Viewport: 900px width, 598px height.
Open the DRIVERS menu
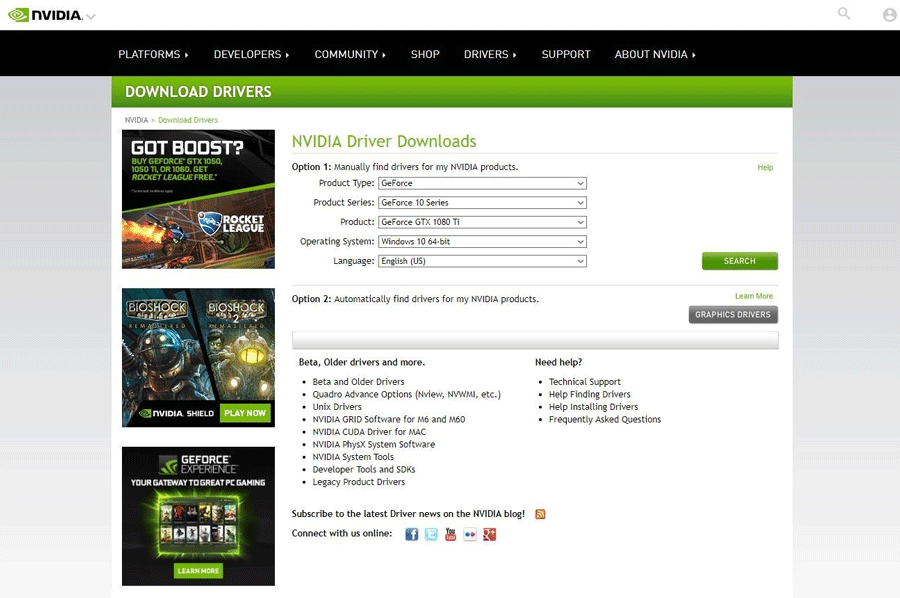[x=490, y=55]
